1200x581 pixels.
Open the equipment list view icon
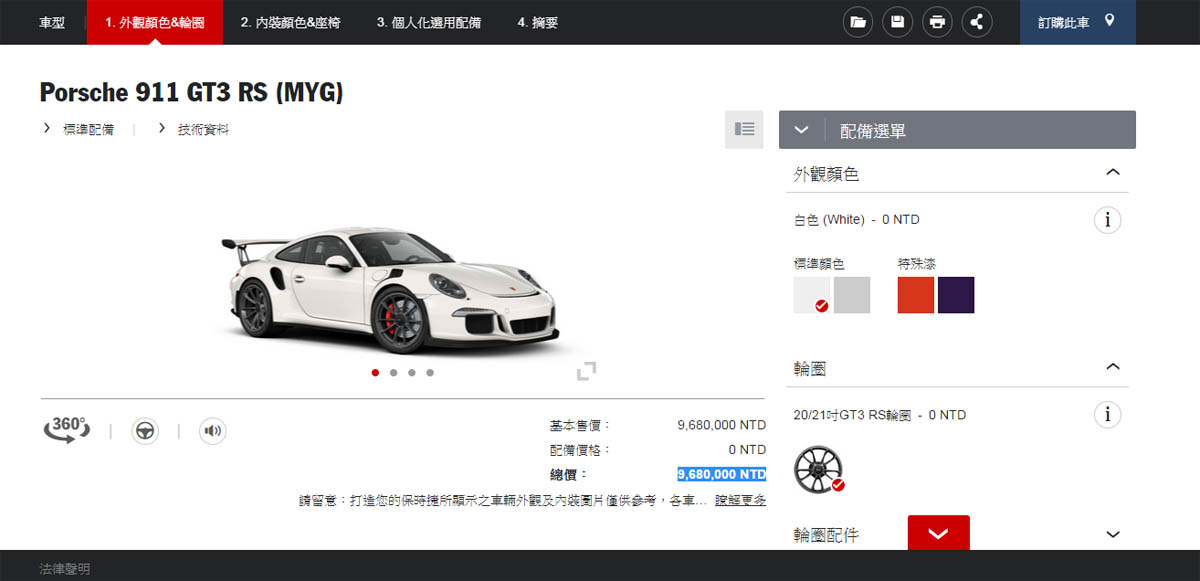743,129
